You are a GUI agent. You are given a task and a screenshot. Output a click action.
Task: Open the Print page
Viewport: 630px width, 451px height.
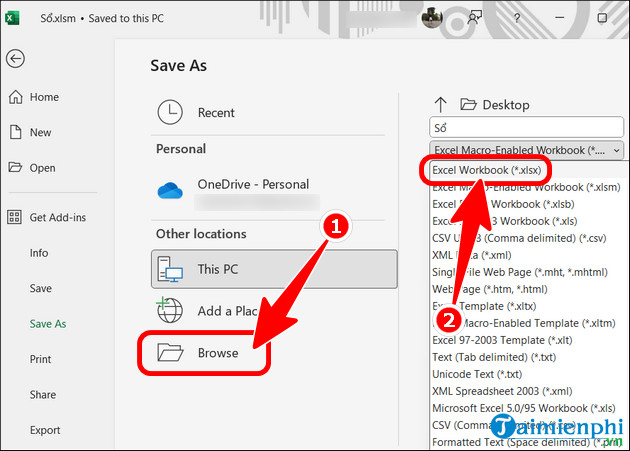(40, 359)
